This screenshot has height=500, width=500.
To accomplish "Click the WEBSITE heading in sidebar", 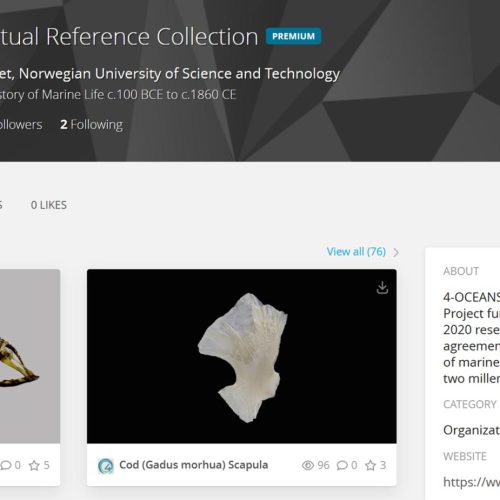I will 465,456.
